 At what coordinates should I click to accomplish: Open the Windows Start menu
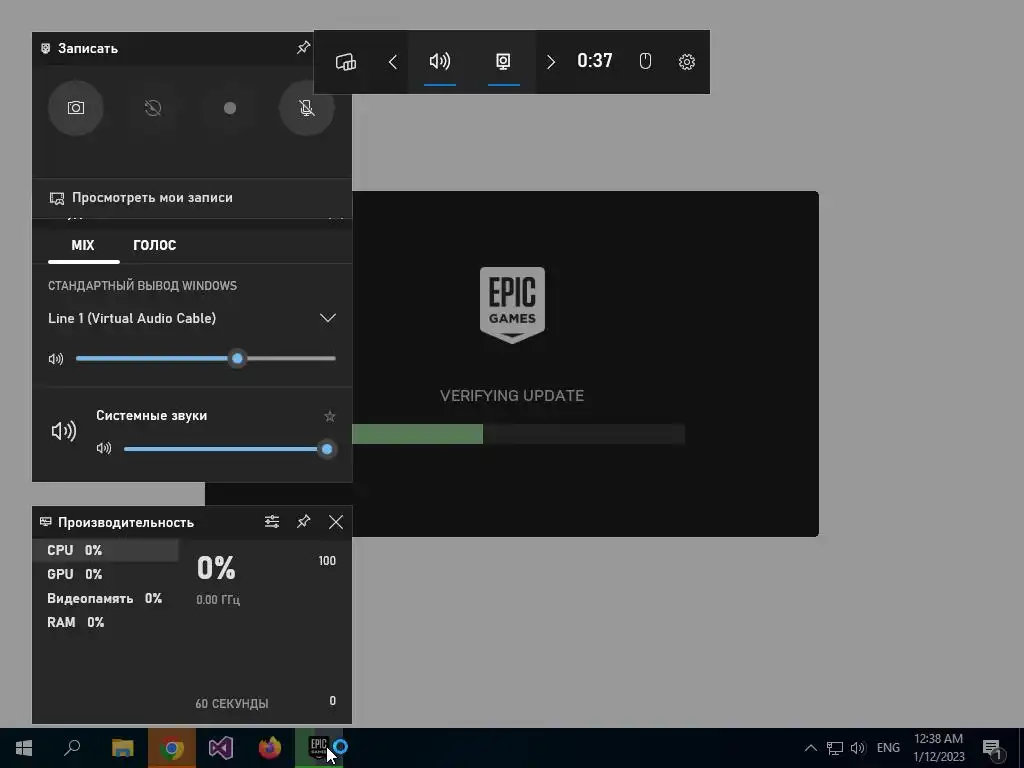pos(24,748)
